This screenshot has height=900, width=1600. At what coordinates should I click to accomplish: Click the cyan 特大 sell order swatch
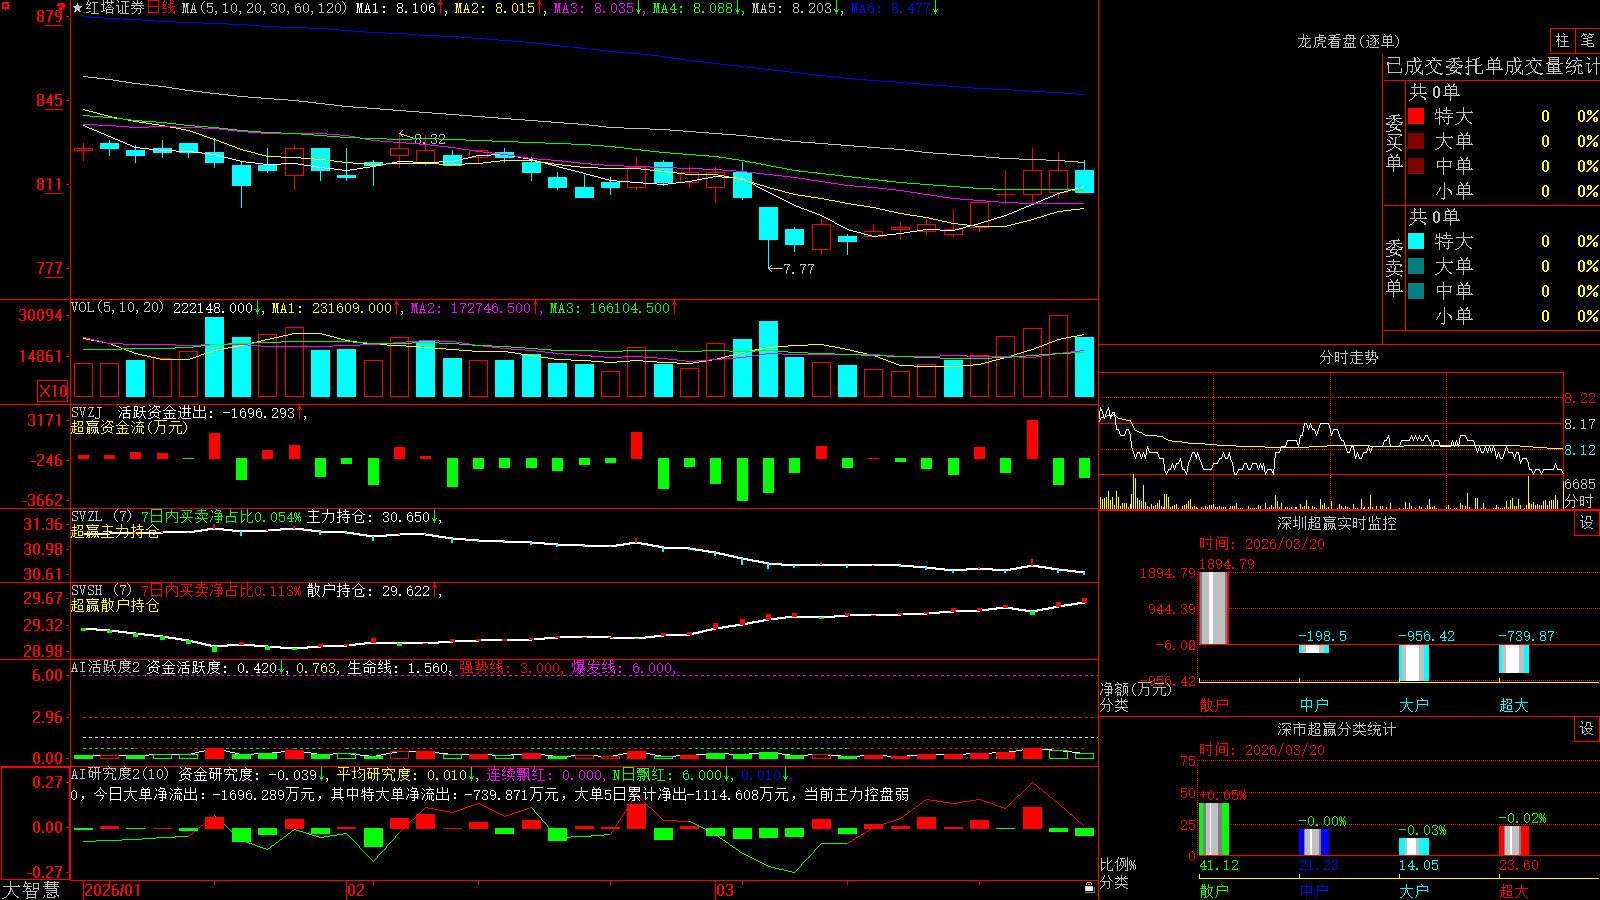[x=1416, y=241]
